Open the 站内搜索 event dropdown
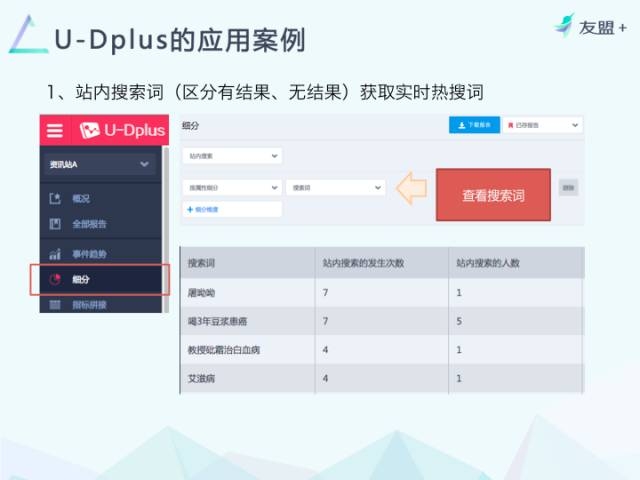The image size is (640, 480). 232,156
